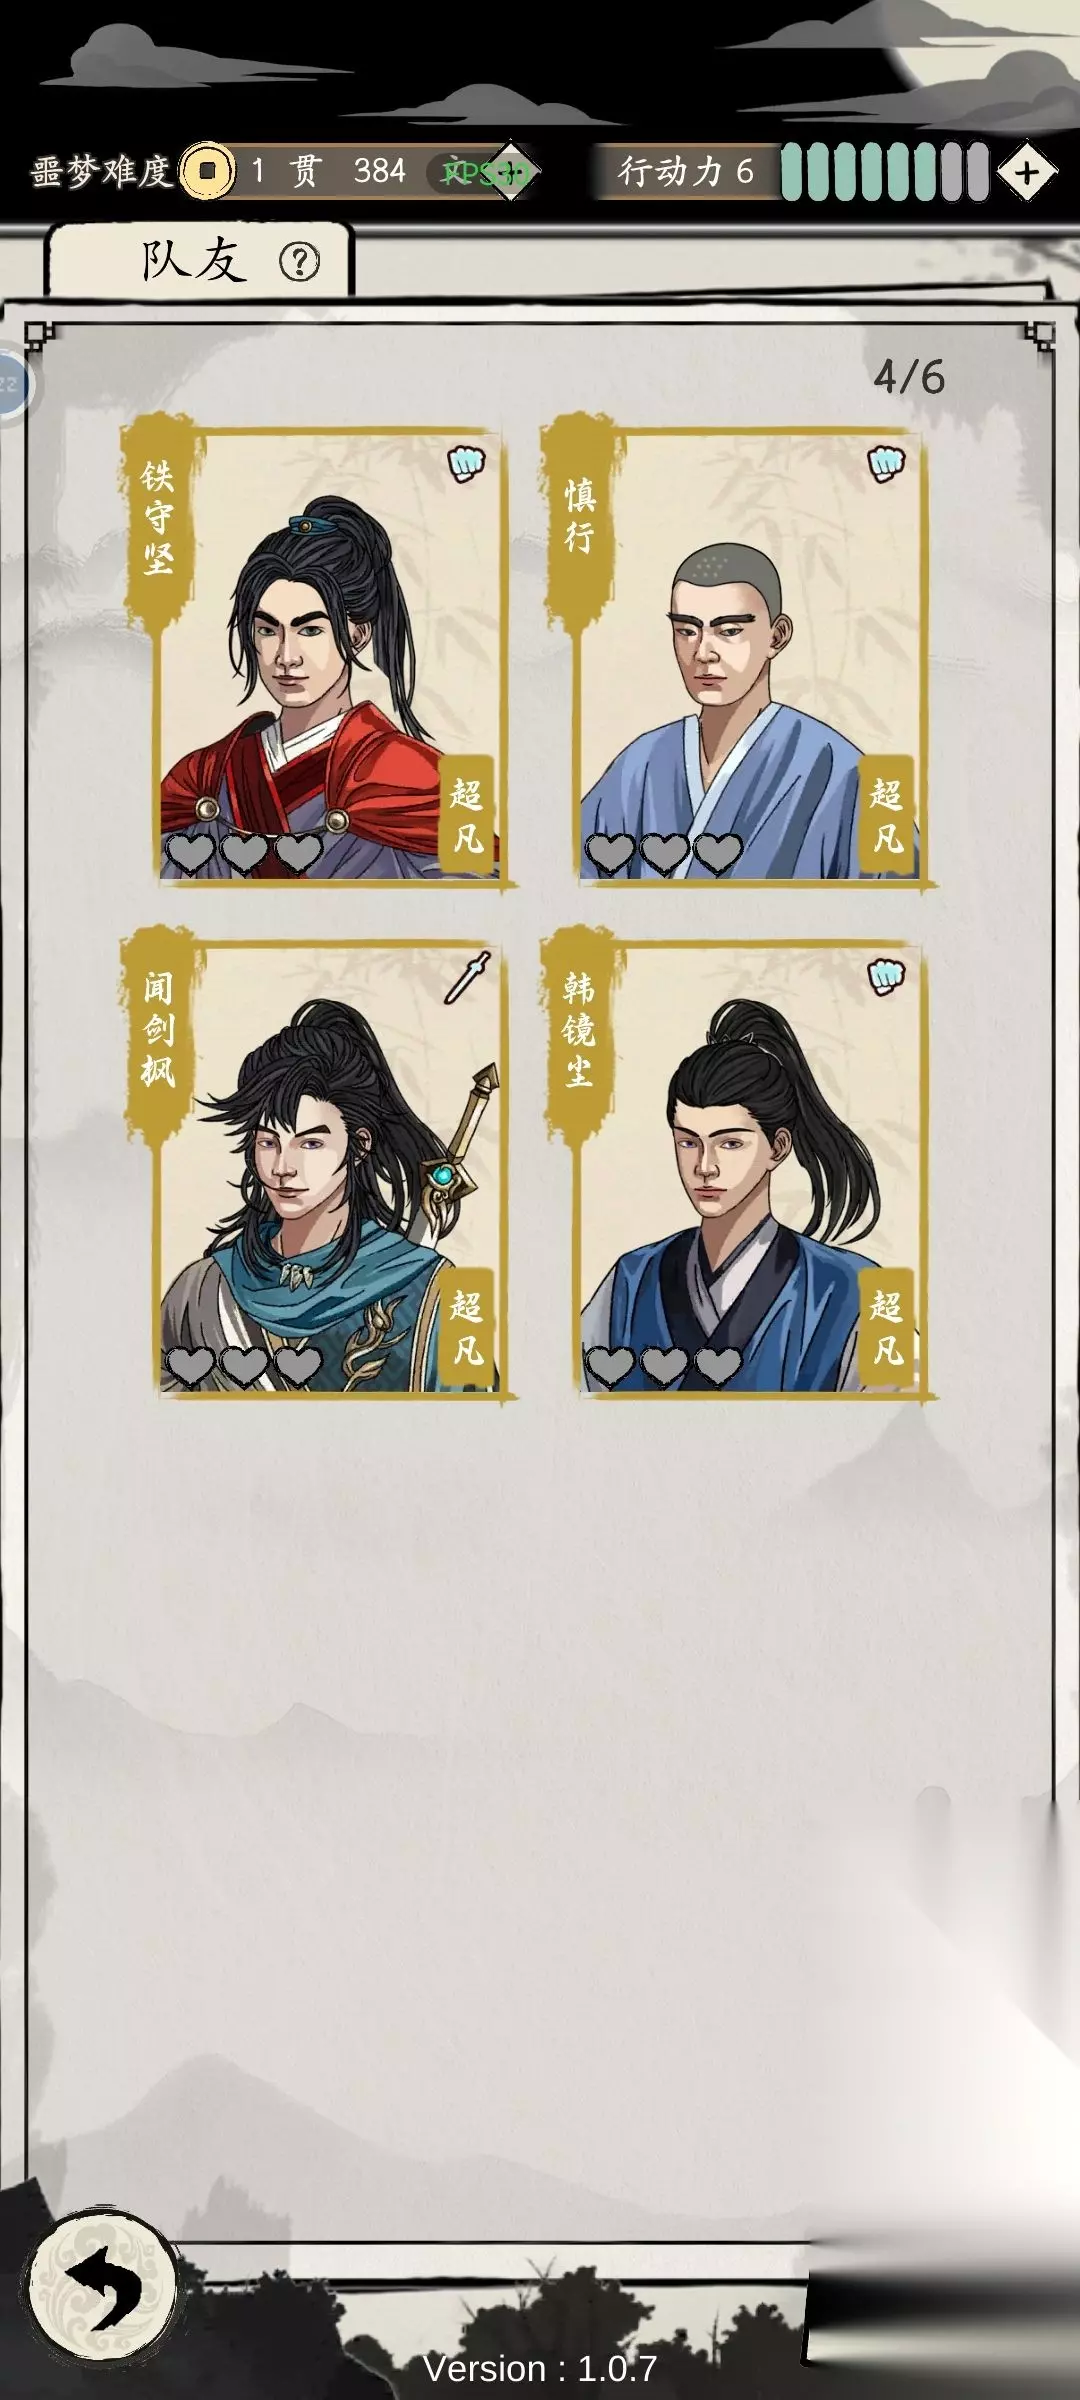Tap the 噩梦难度 difficulty label
Screen dimensions: 1080x2400
click(x=102, y=171)
